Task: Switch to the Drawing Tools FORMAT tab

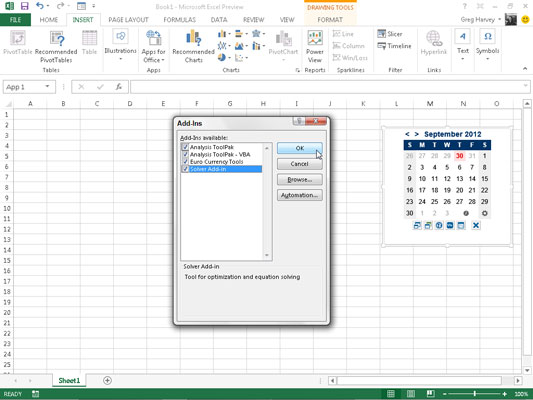Action: 330,20
